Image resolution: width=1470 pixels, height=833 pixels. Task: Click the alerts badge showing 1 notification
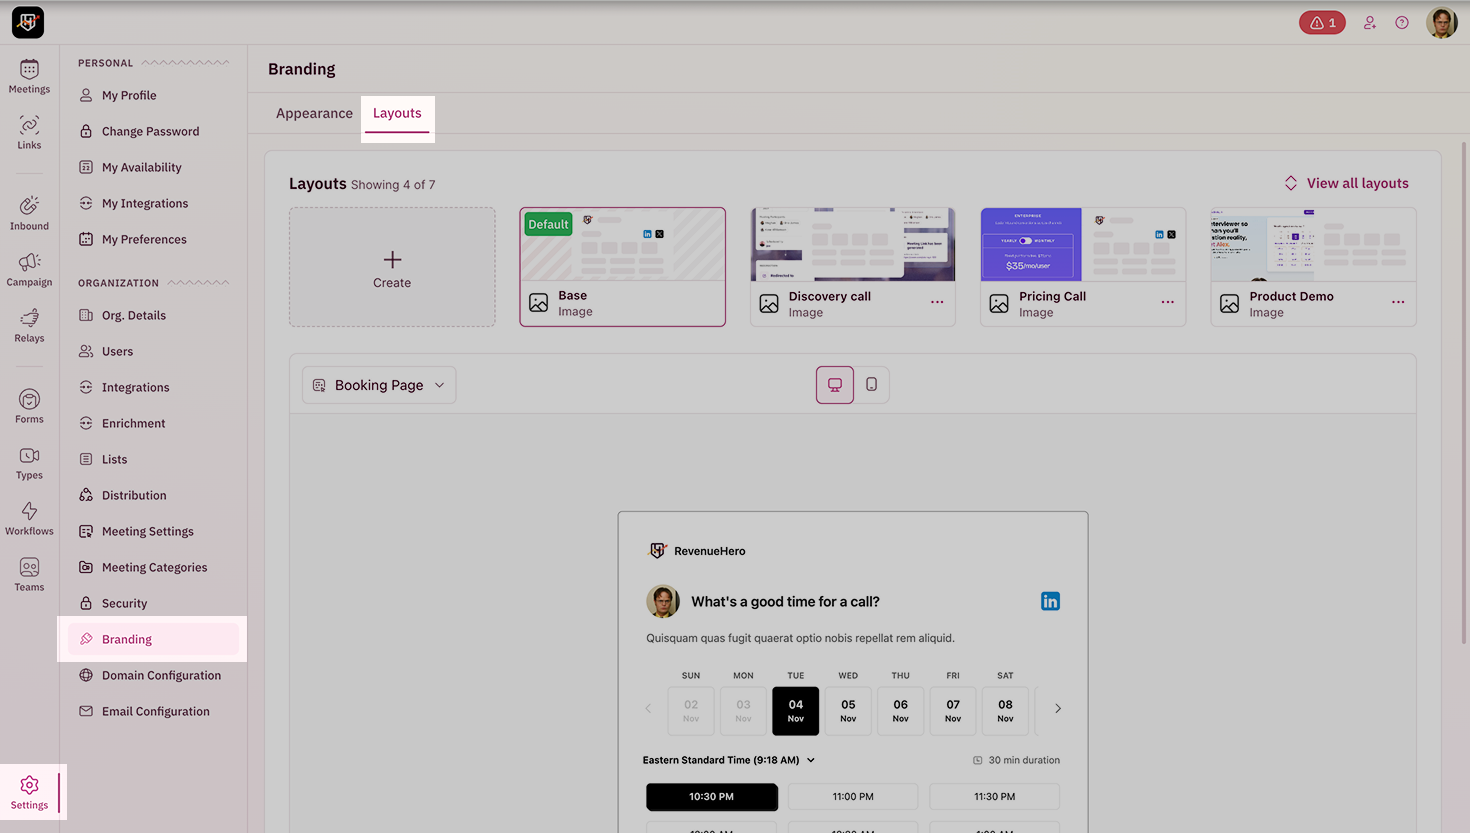(1322, 21)
